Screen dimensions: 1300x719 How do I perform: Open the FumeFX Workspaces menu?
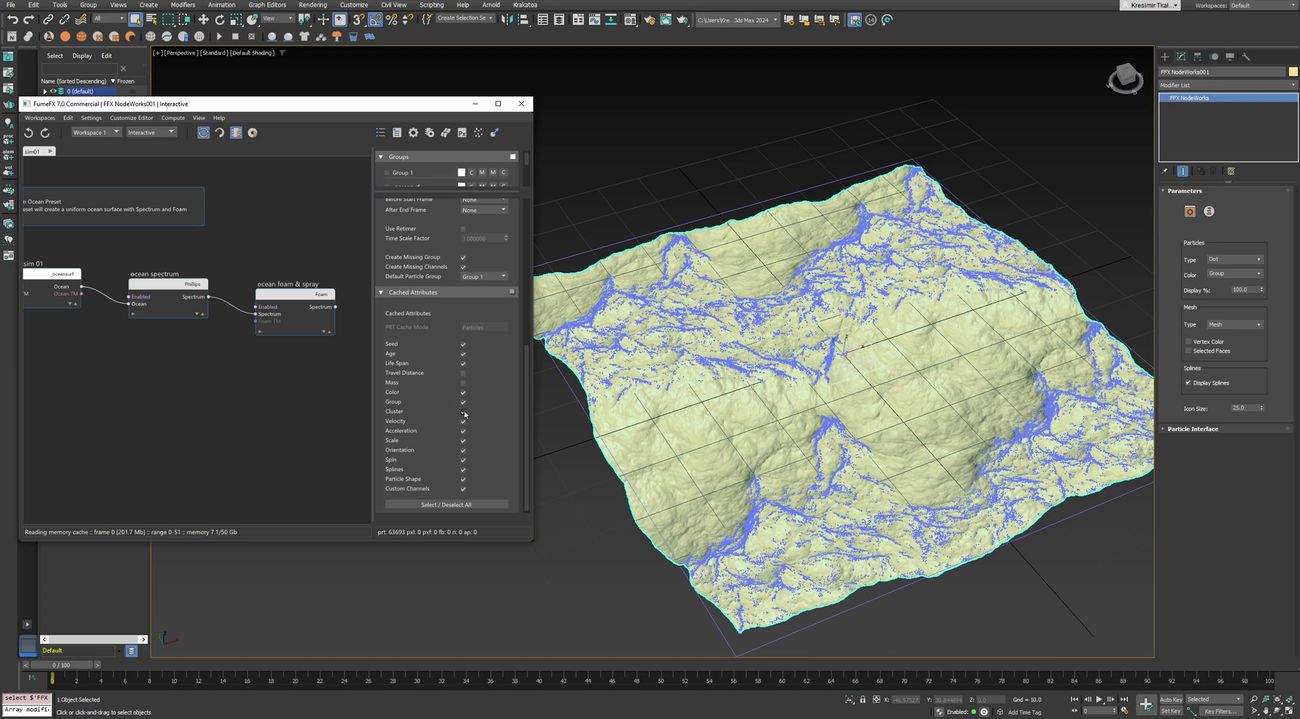pyautogui.click(x=40, y=118)
